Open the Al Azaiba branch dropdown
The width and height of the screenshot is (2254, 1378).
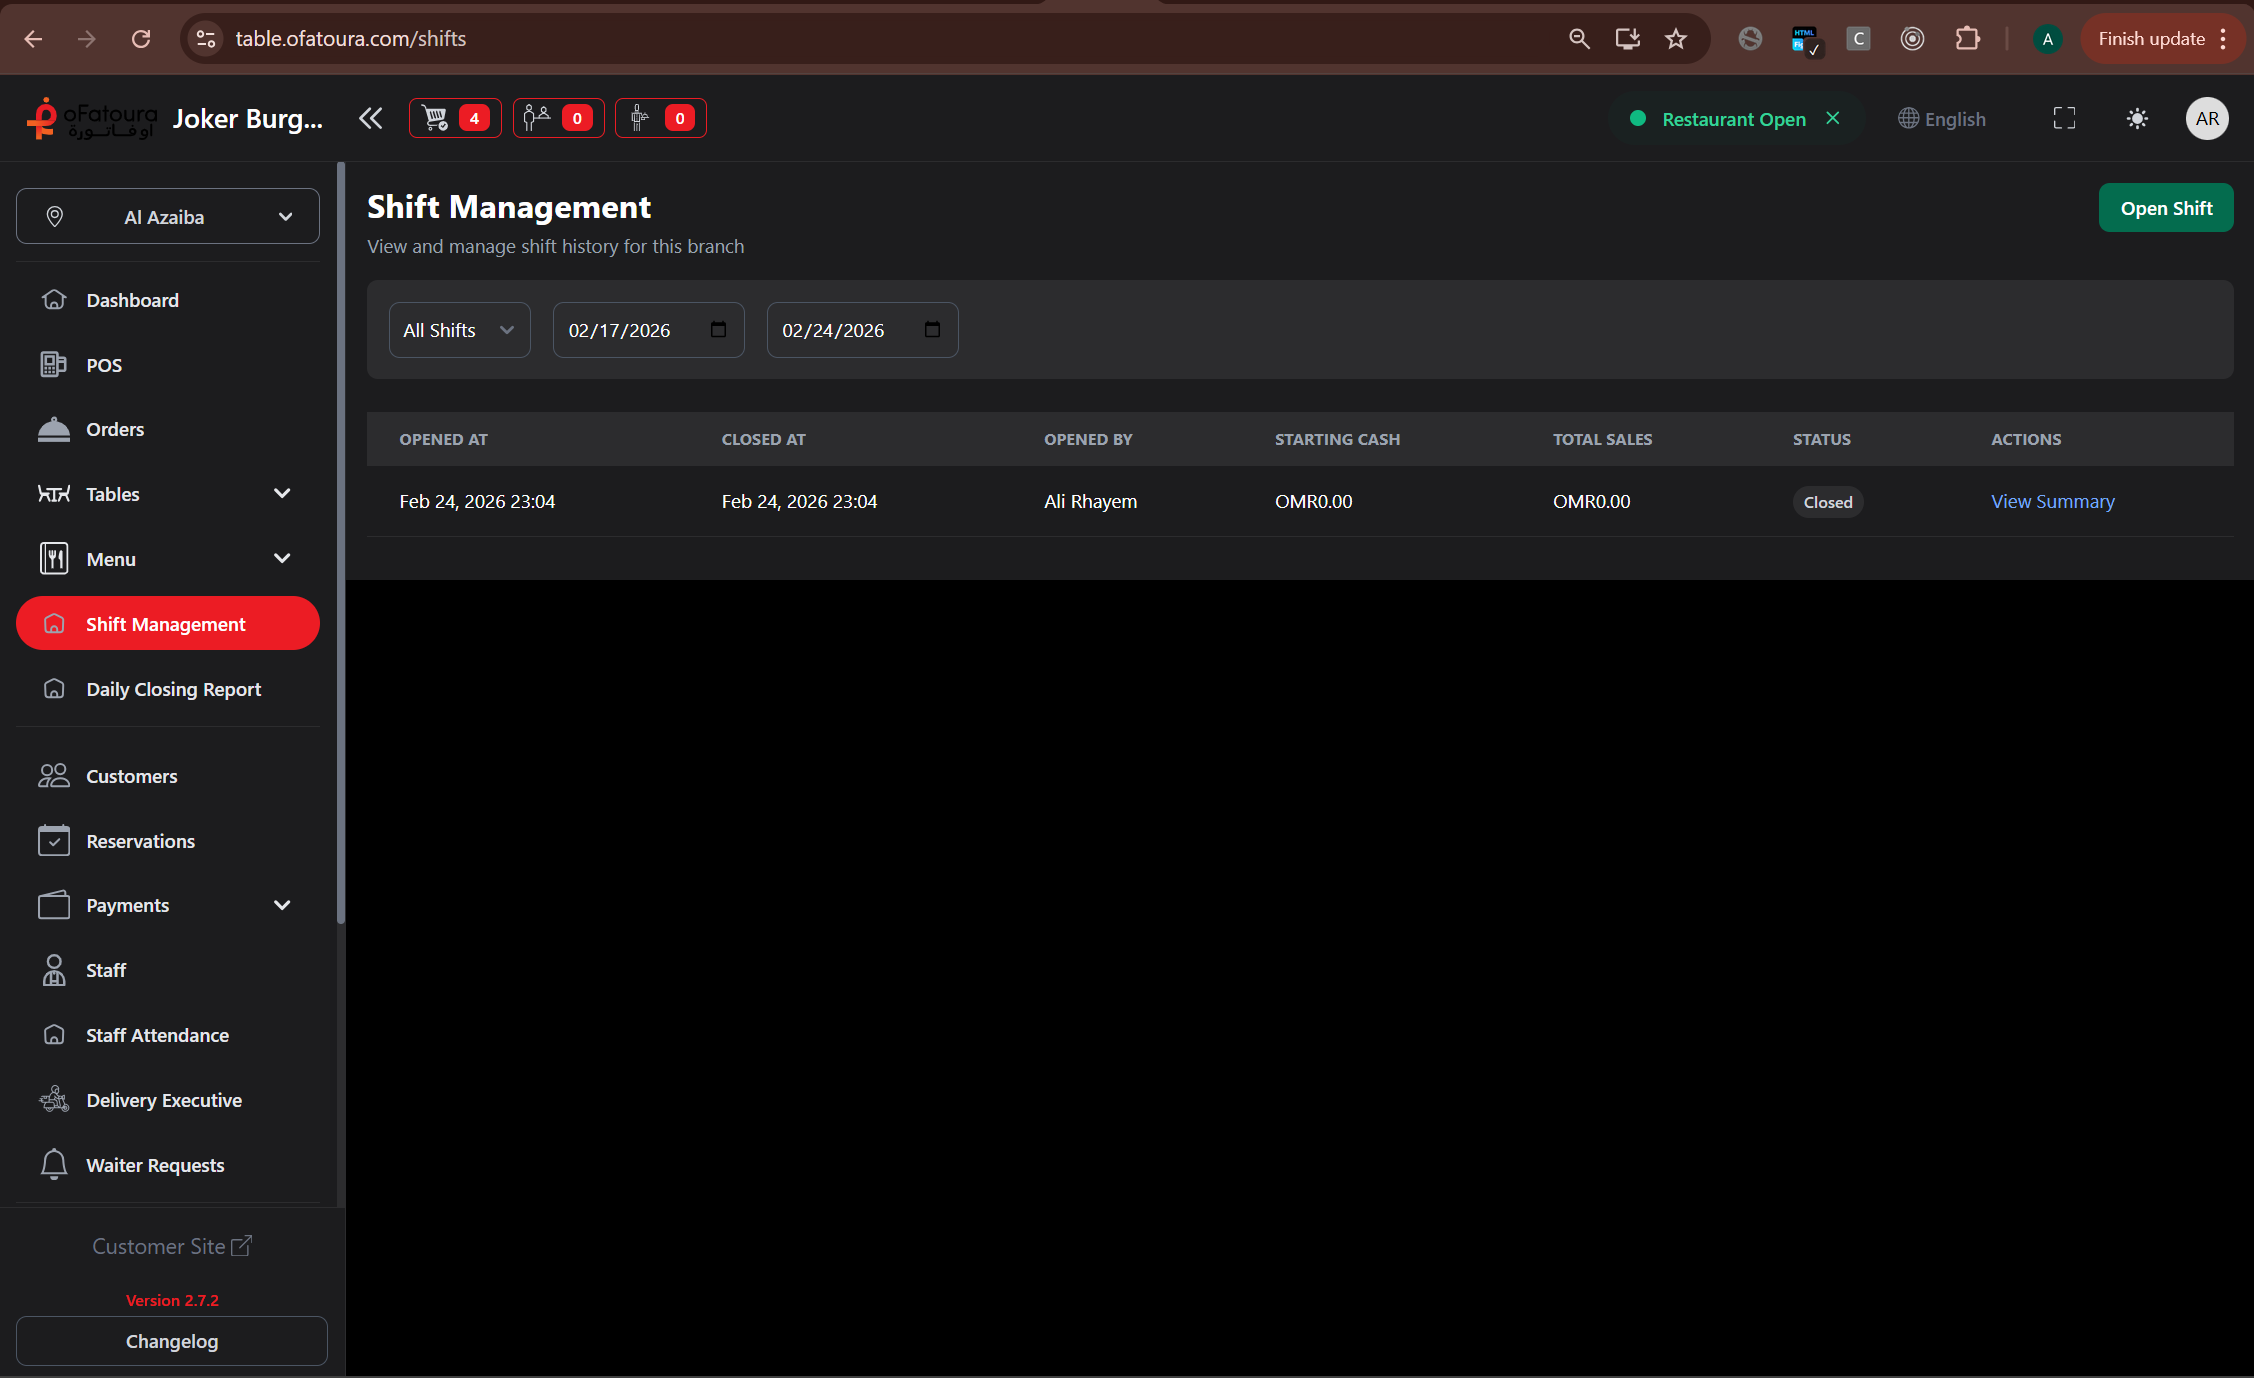tap(168, 216)
